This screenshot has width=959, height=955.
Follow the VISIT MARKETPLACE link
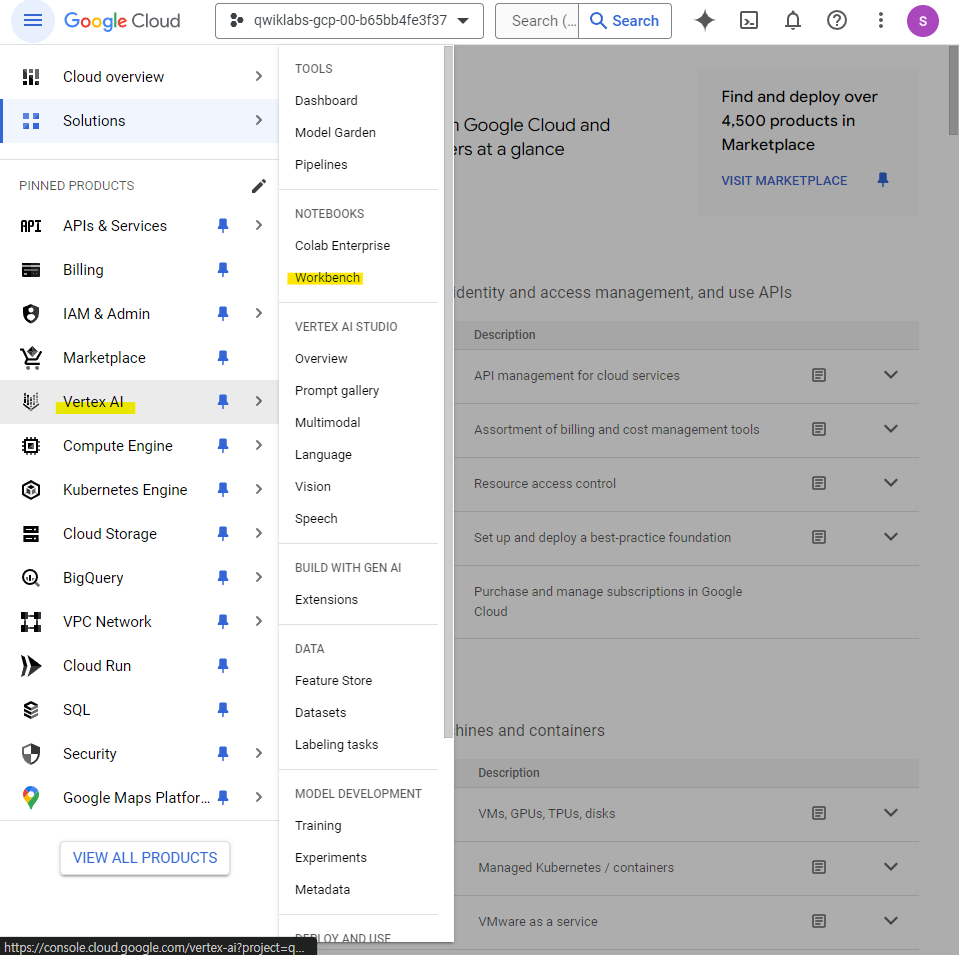point(784,180)
